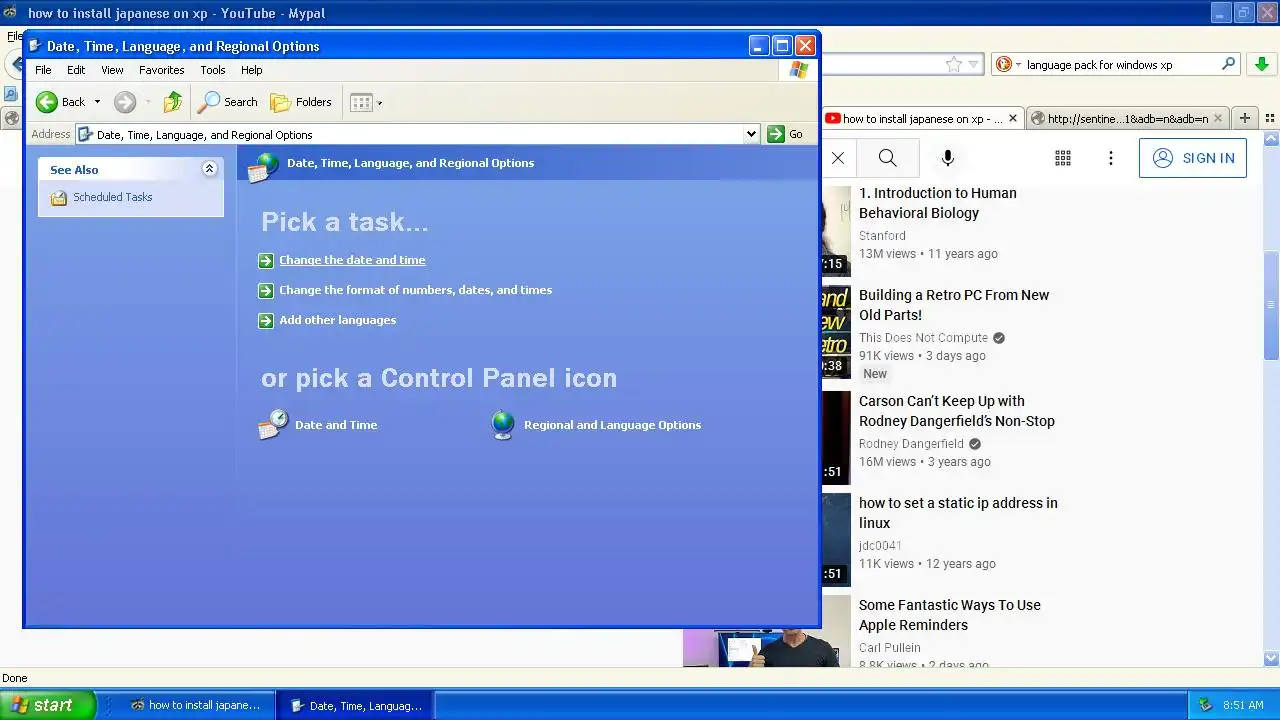Screen dimensions: 1280x720
Task: Click the greyed Forward arrow button
Action: coord(125,102)
